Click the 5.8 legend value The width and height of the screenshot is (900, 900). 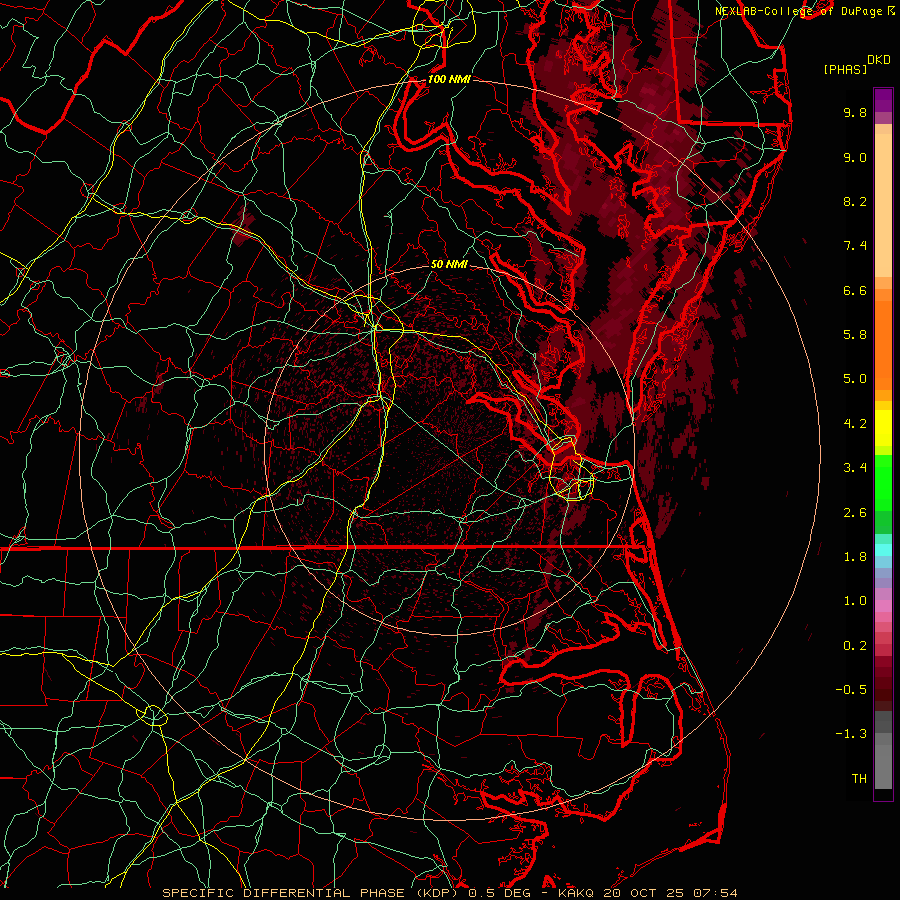(855, 335)
